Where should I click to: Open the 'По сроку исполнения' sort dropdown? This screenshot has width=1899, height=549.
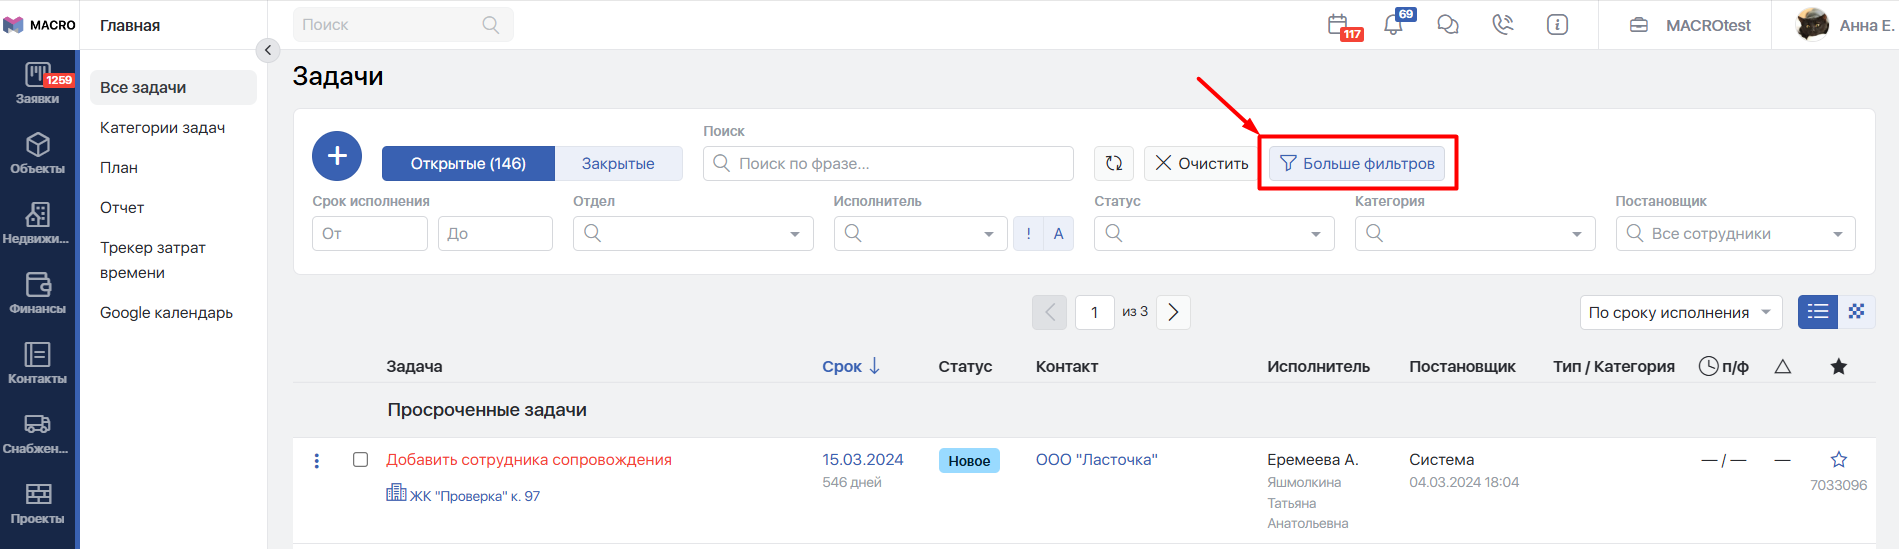1680,312
